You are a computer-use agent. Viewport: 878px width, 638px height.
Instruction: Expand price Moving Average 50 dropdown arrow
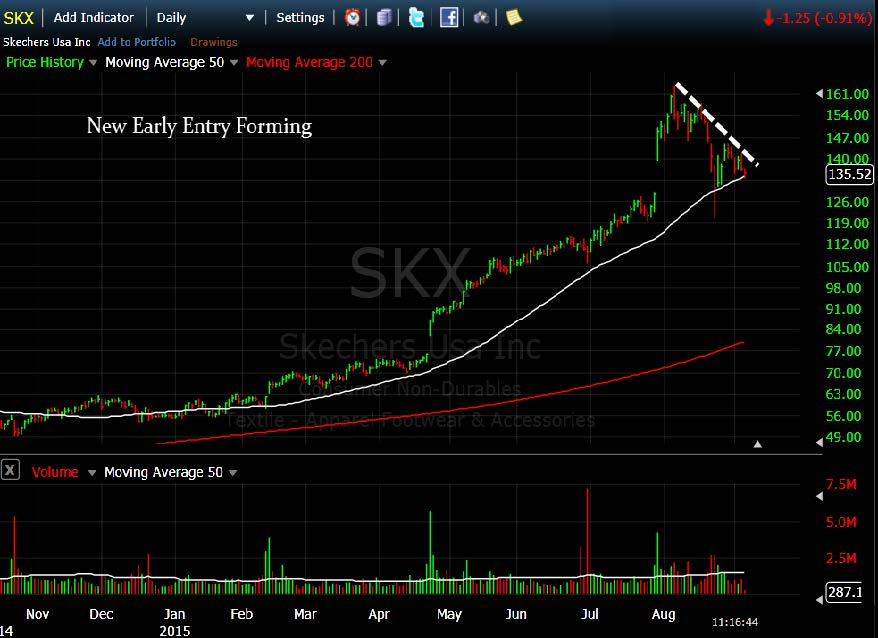click(234, 63)
